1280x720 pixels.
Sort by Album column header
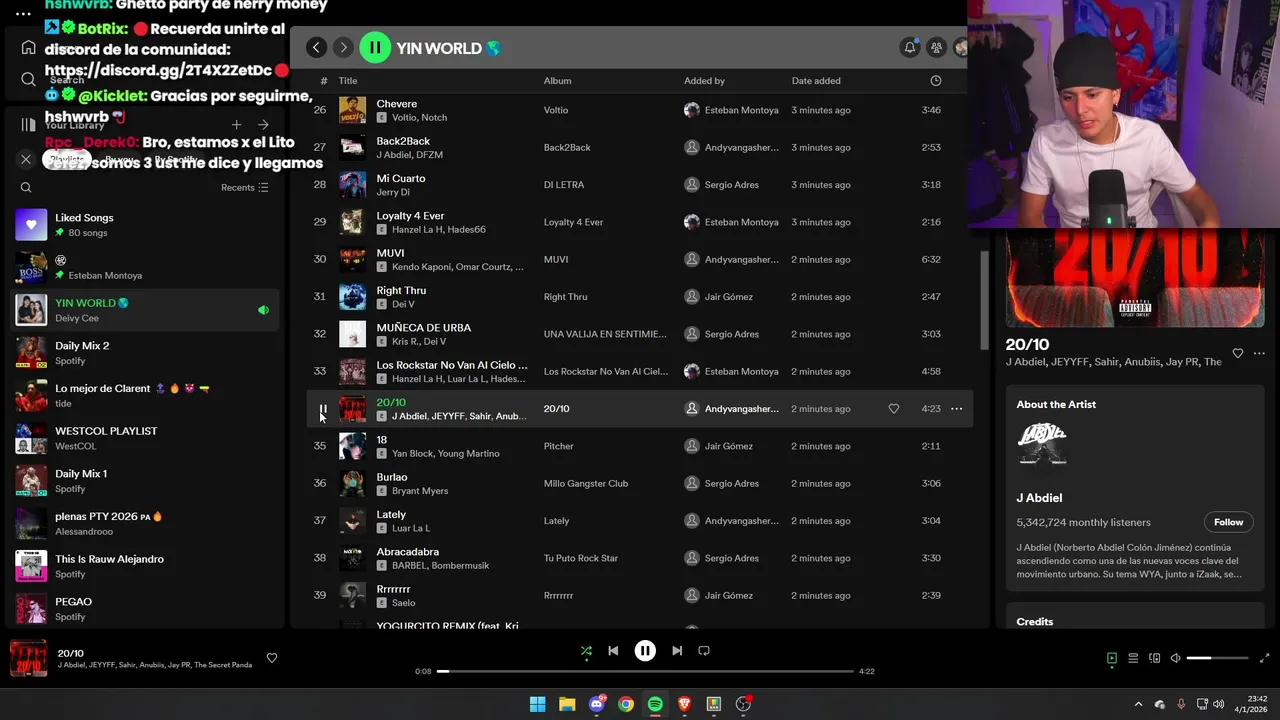click(557, 81)
